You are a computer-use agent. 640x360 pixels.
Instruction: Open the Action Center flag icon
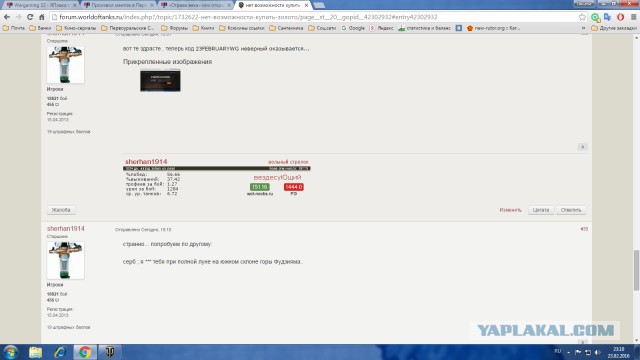578,352
